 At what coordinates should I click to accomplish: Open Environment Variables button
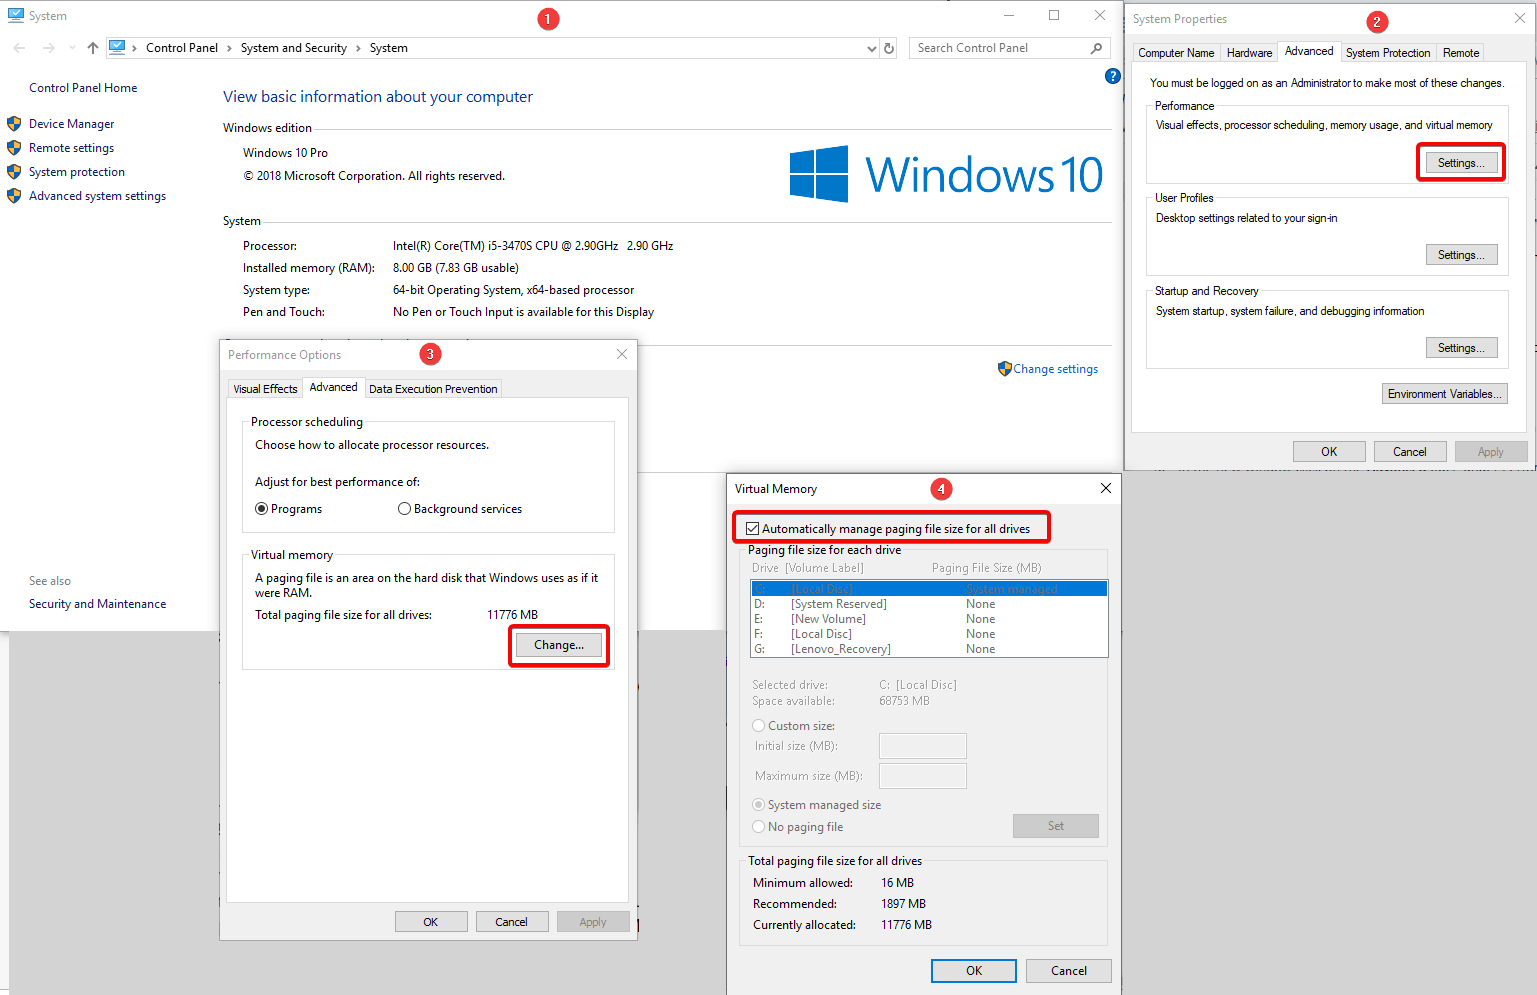(1445, 394)
